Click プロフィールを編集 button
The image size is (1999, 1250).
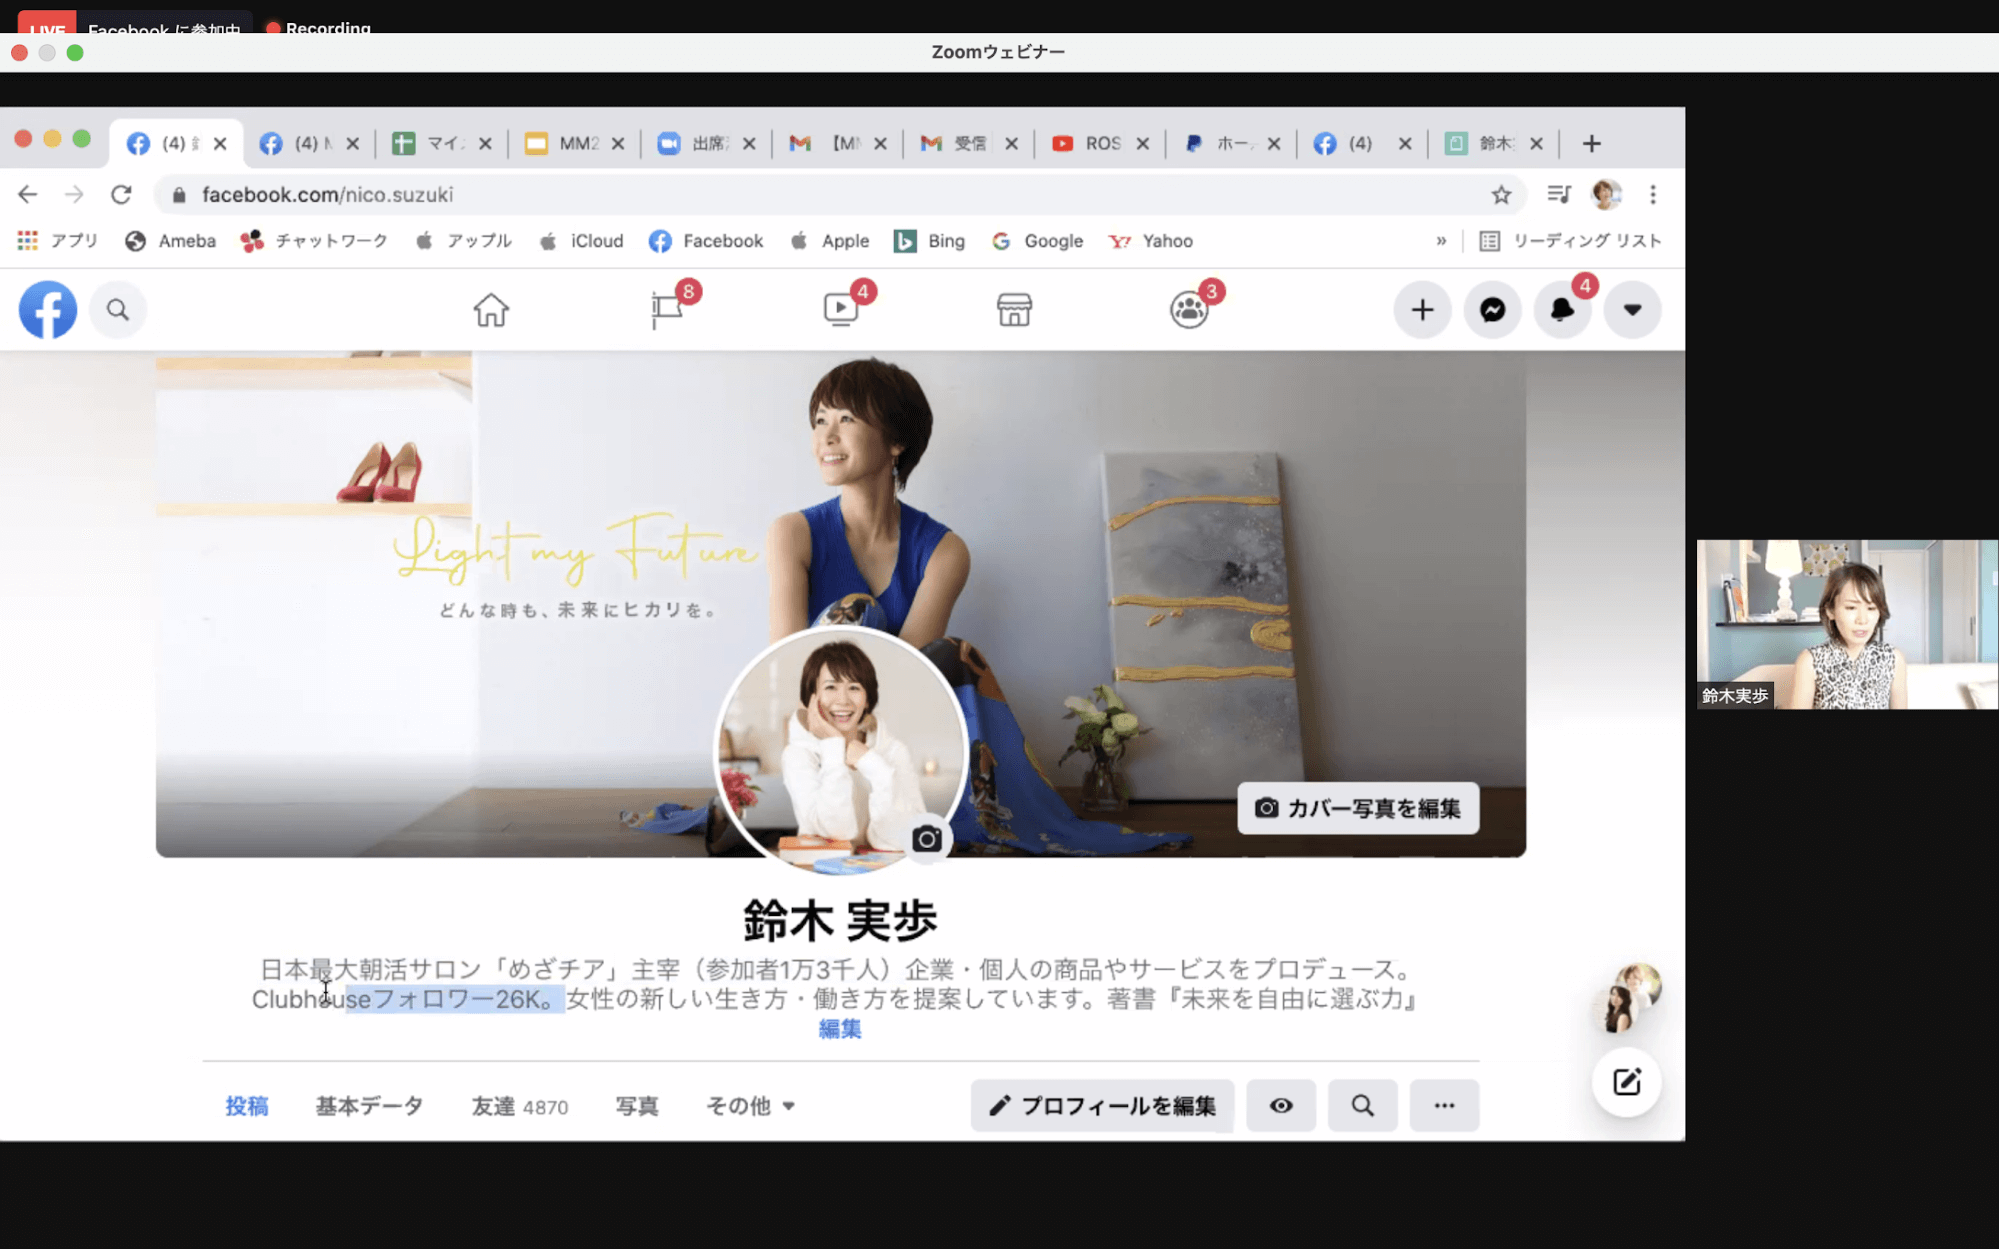(x=1102, y=1106)
